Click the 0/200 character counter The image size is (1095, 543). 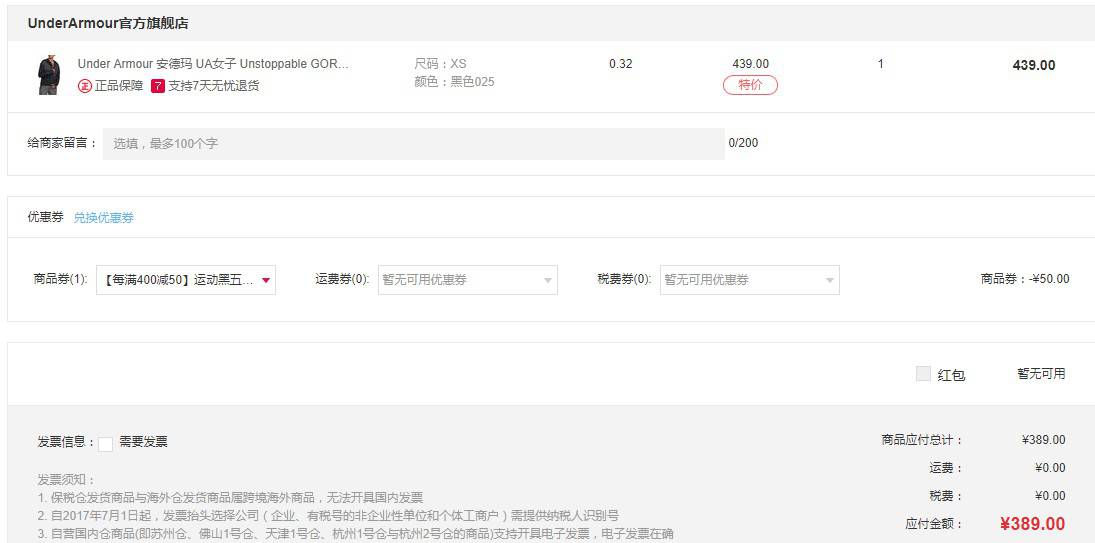(x=743, y=143)
